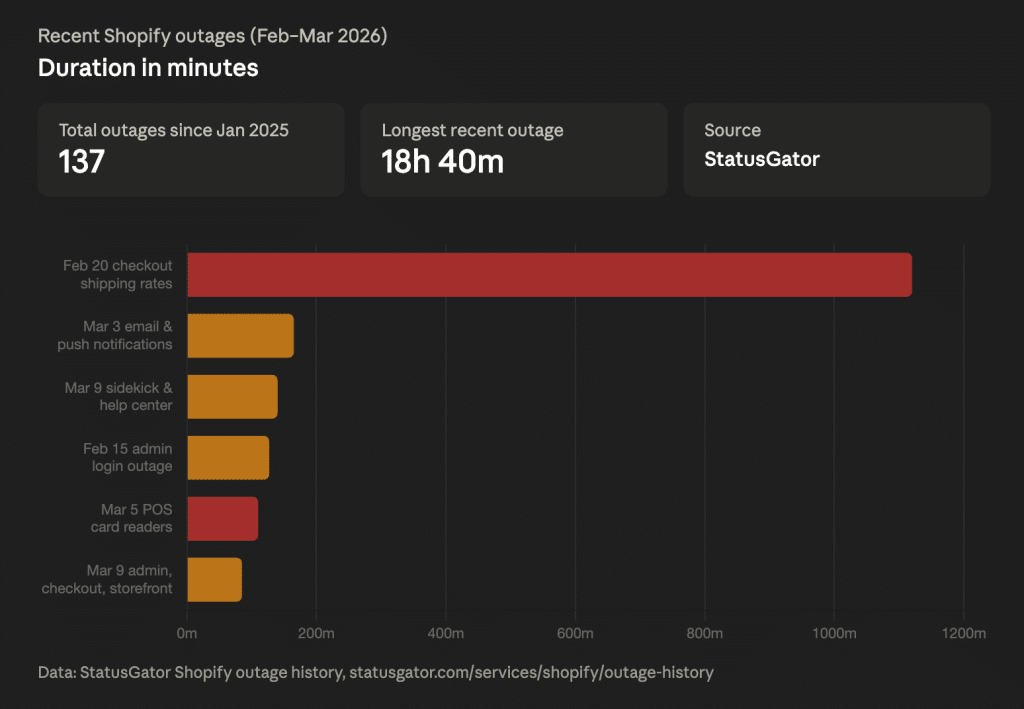The image size is (1024, 709).
Task: Click the 'Feb 15 admin login outage' label
Action: pyautogui.click(x=128, y=457)
